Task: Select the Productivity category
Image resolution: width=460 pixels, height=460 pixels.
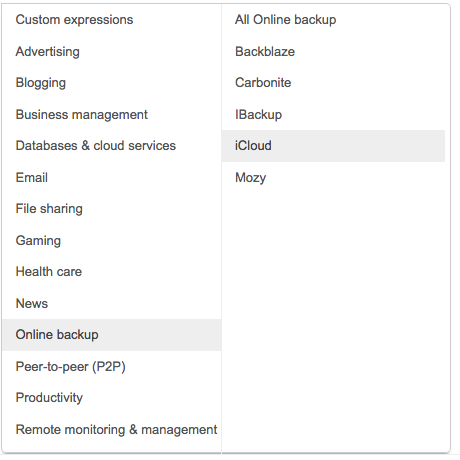Action: [x=111, y=398]
